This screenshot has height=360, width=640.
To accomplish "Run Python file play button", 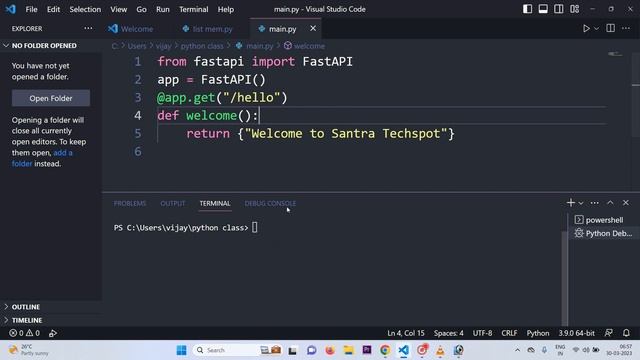I will (586, 29).
